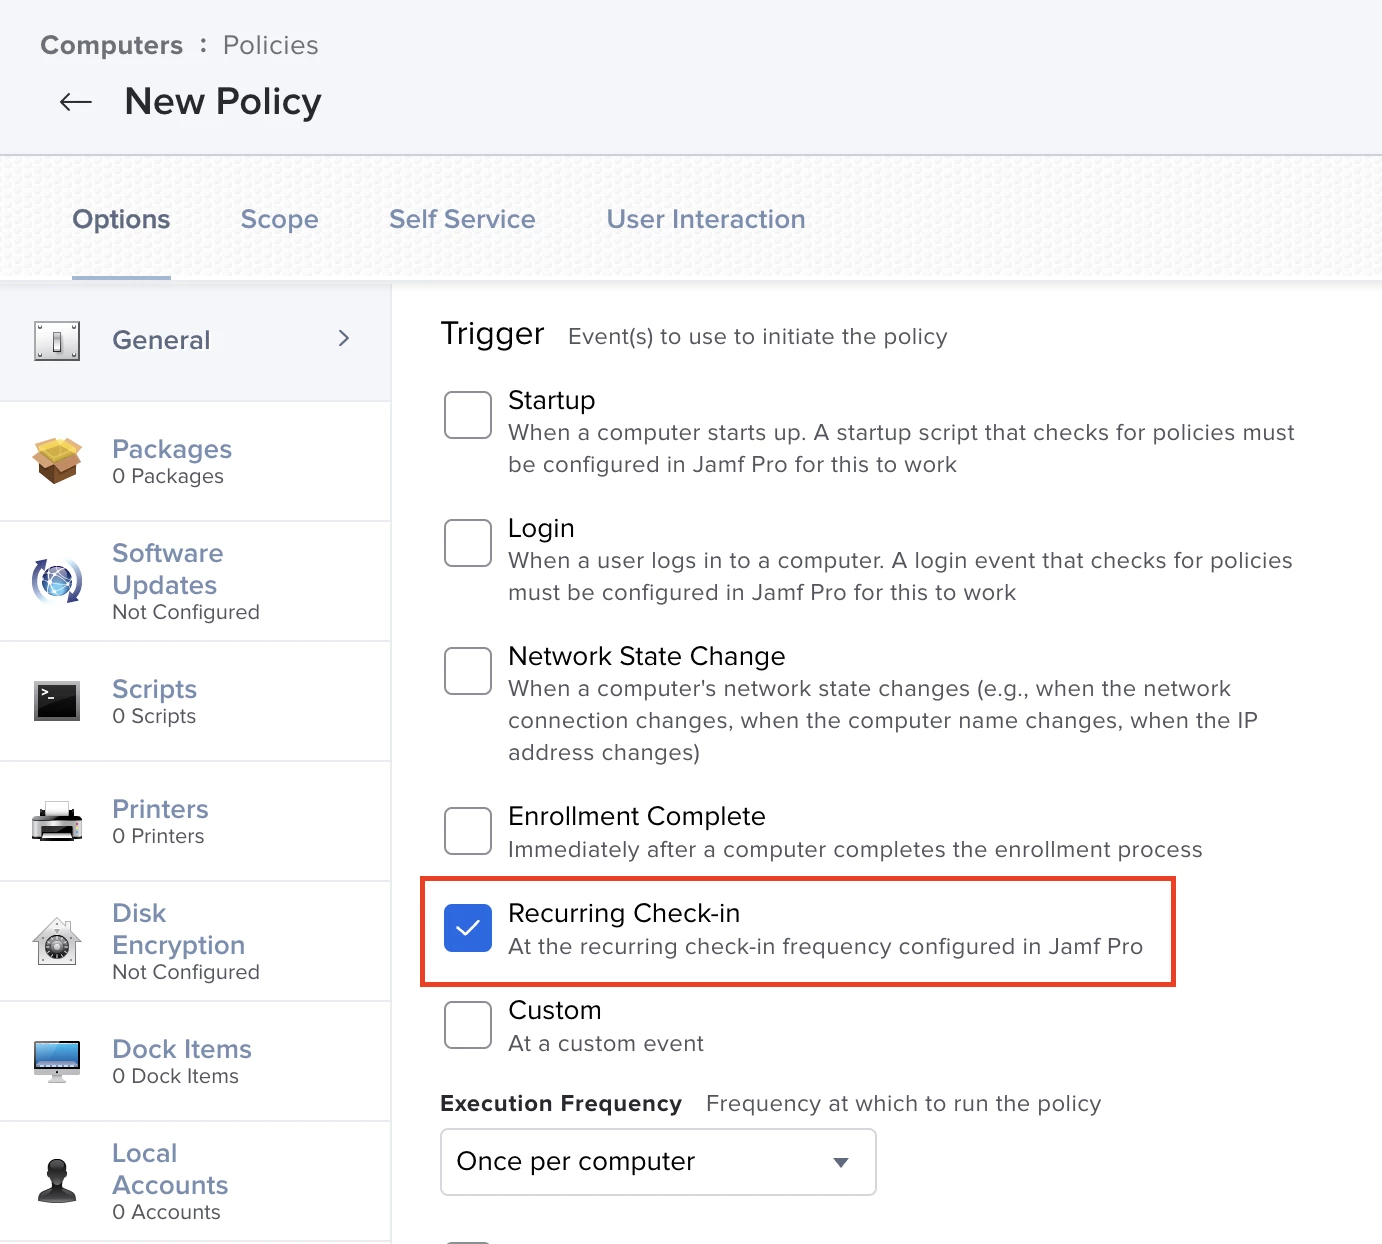Open the Execution Frequency dropdown
The image size is (1382, 1244).
(x=658, y=1162)
